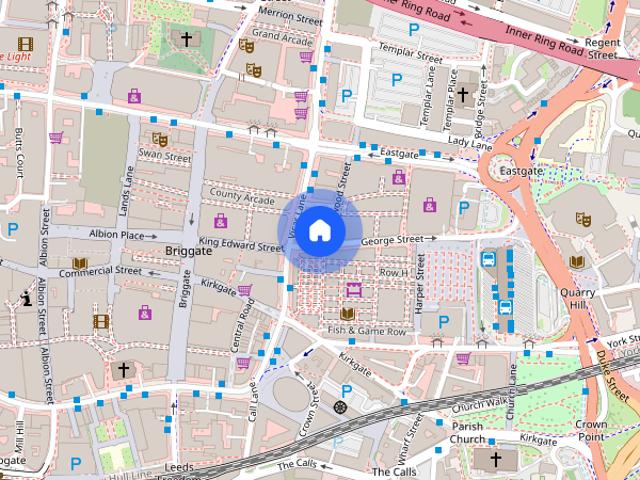Select the 'Grand Arcade' label
Viewport: 640px width, 480px height.
(x=282, y=36)
